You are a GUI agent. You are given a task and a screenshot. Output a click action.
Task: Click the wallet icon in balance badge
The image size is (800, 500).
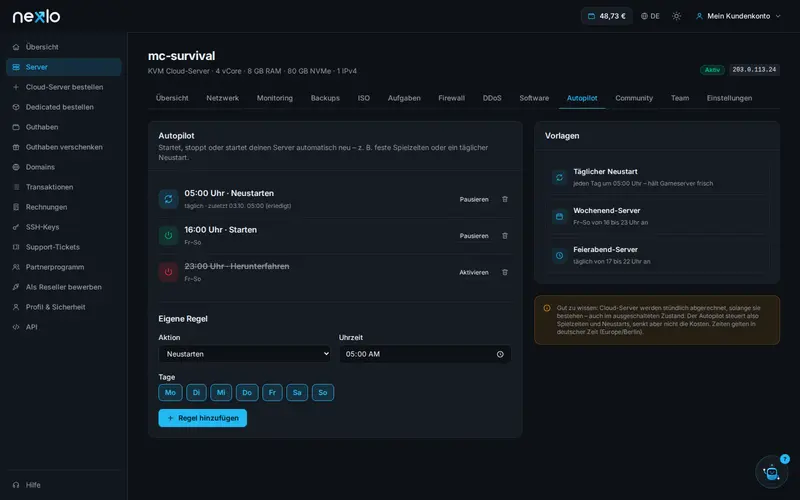591,16
